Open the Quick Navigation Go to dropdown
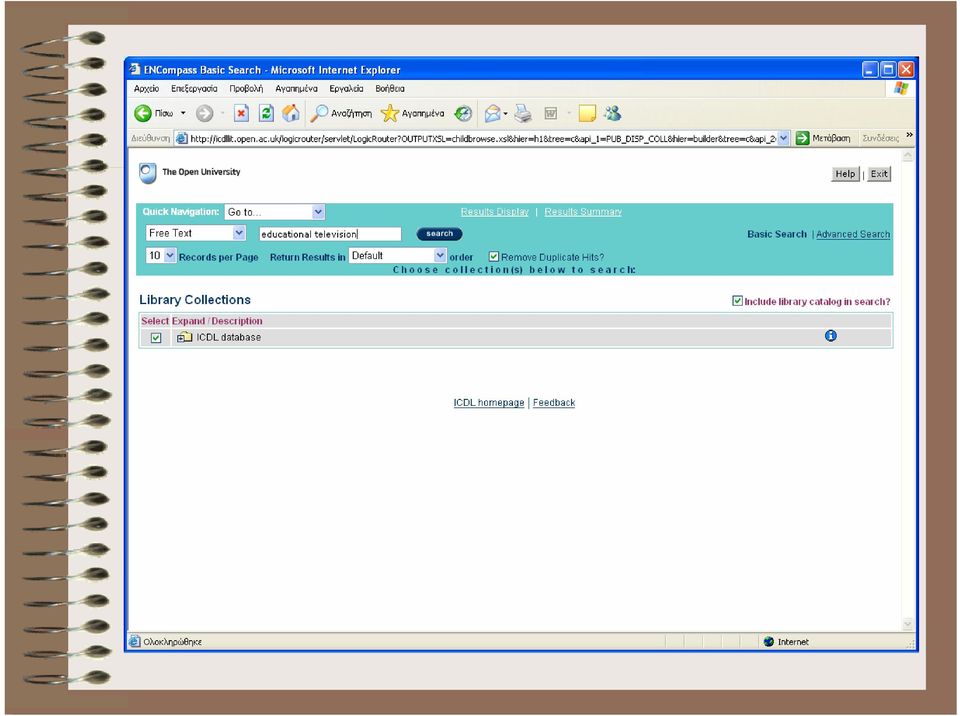Screen dimensions: 960x716 point(318,212)
